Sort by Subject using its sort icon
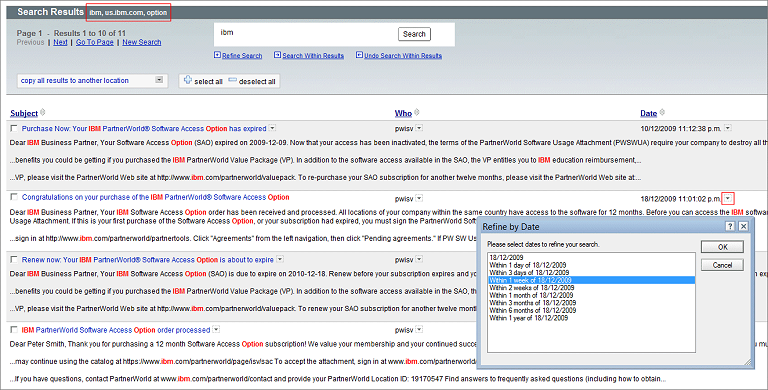768x390 pixels. (x=43, y=112)
